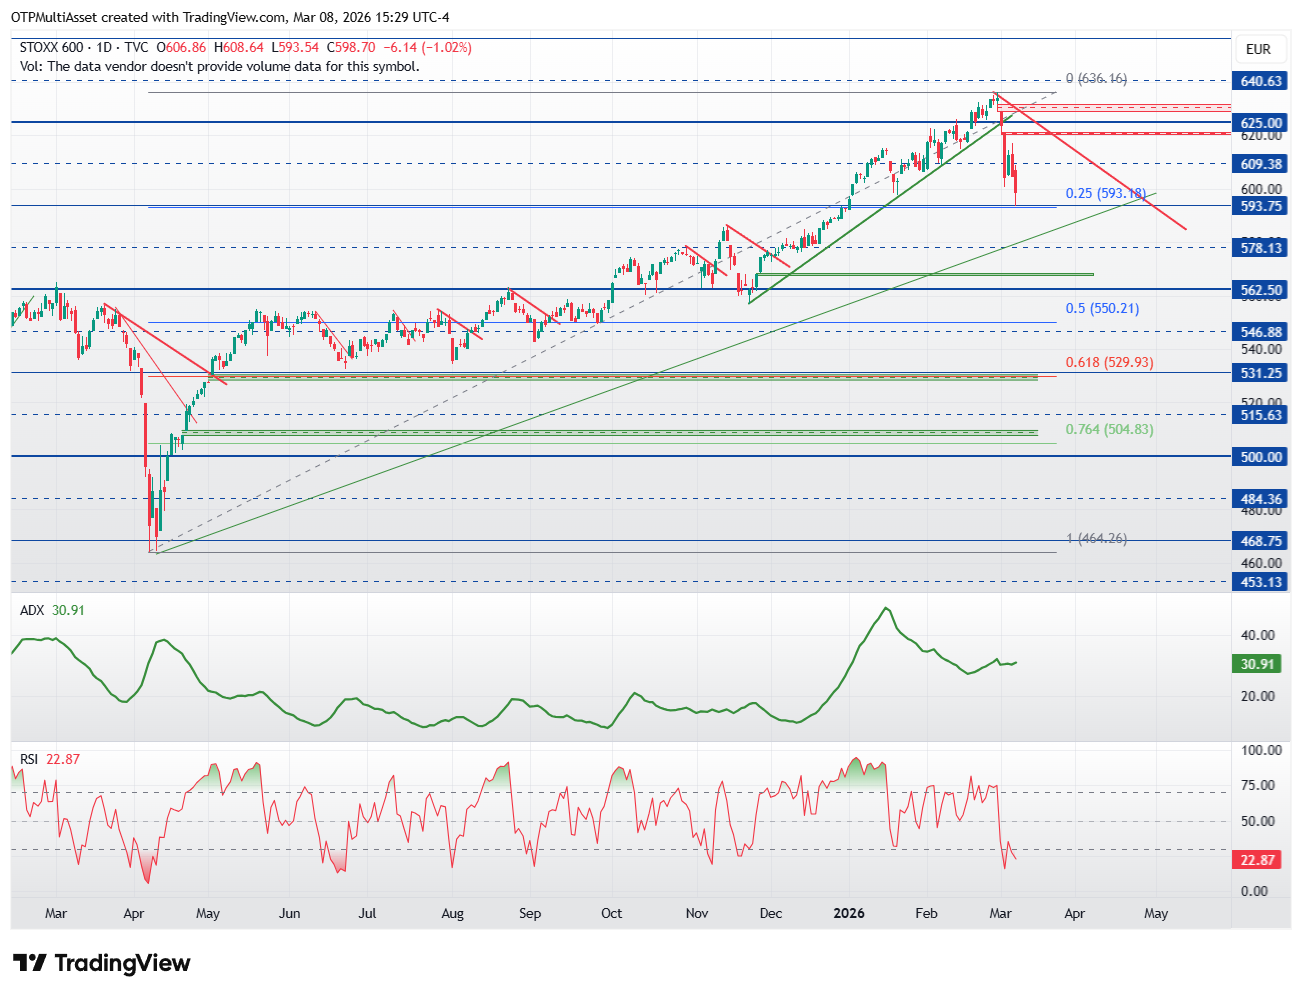This screenshot has height=997, width=1302.
Task: Select the 562.50 price level tag
Action: [x=1261, y=290]
